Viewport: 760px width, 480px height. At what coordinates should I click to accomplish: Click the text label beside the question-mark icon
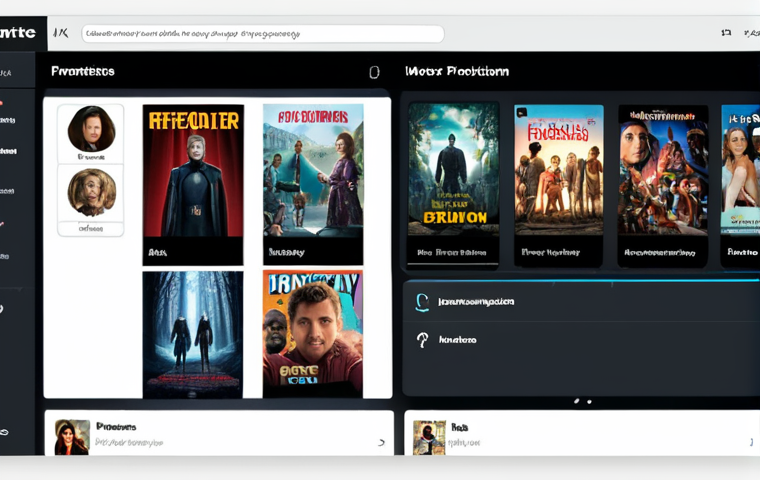click(458, 340)
